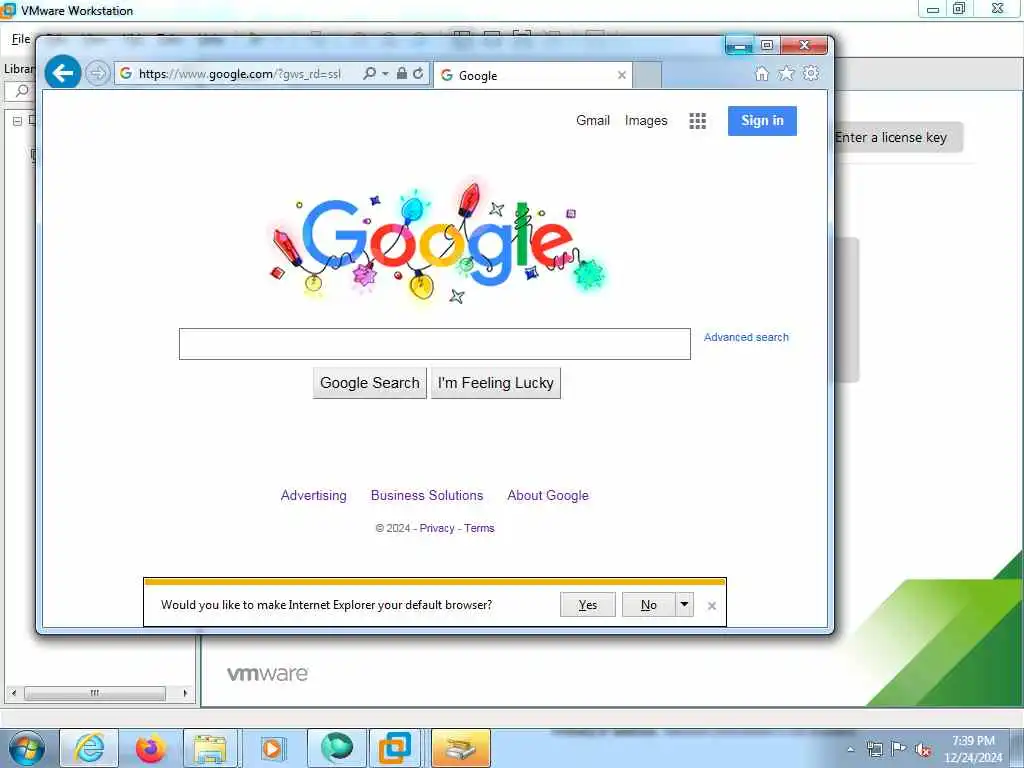Expand the dropdown arrow beside No button
1024x768 pixels.
point(684,605)
